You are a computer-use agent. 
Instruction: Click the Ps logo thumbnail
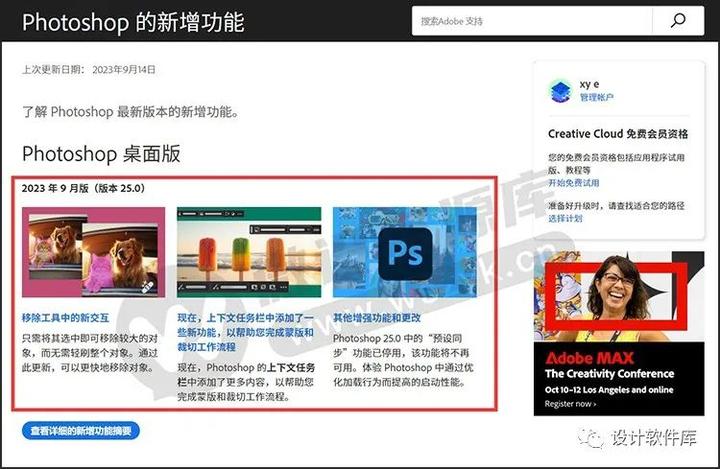coord(405,252)
